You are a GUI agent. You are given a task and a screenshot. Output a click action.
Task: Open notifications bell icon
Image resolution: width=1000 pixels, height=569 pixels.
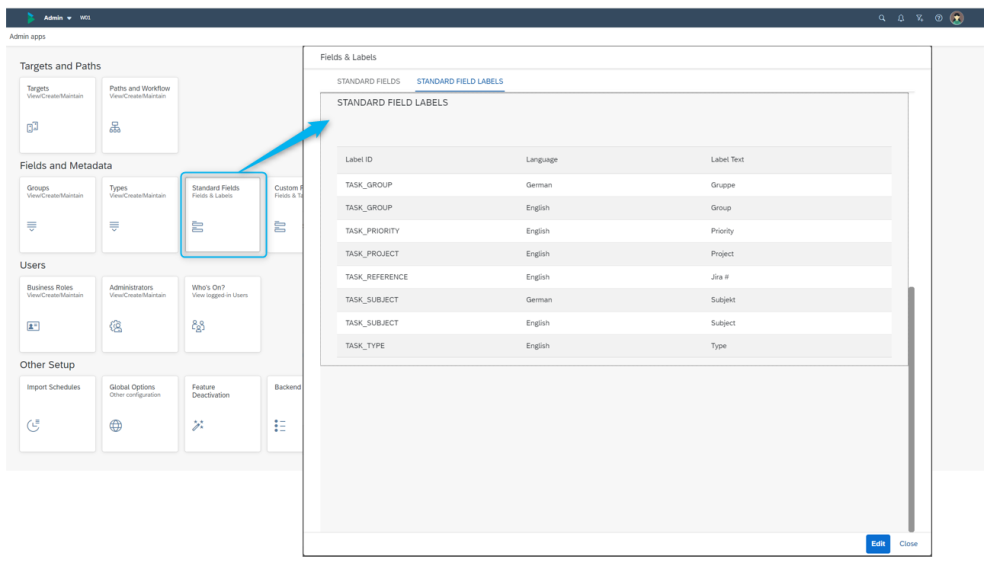pos(901,18)
